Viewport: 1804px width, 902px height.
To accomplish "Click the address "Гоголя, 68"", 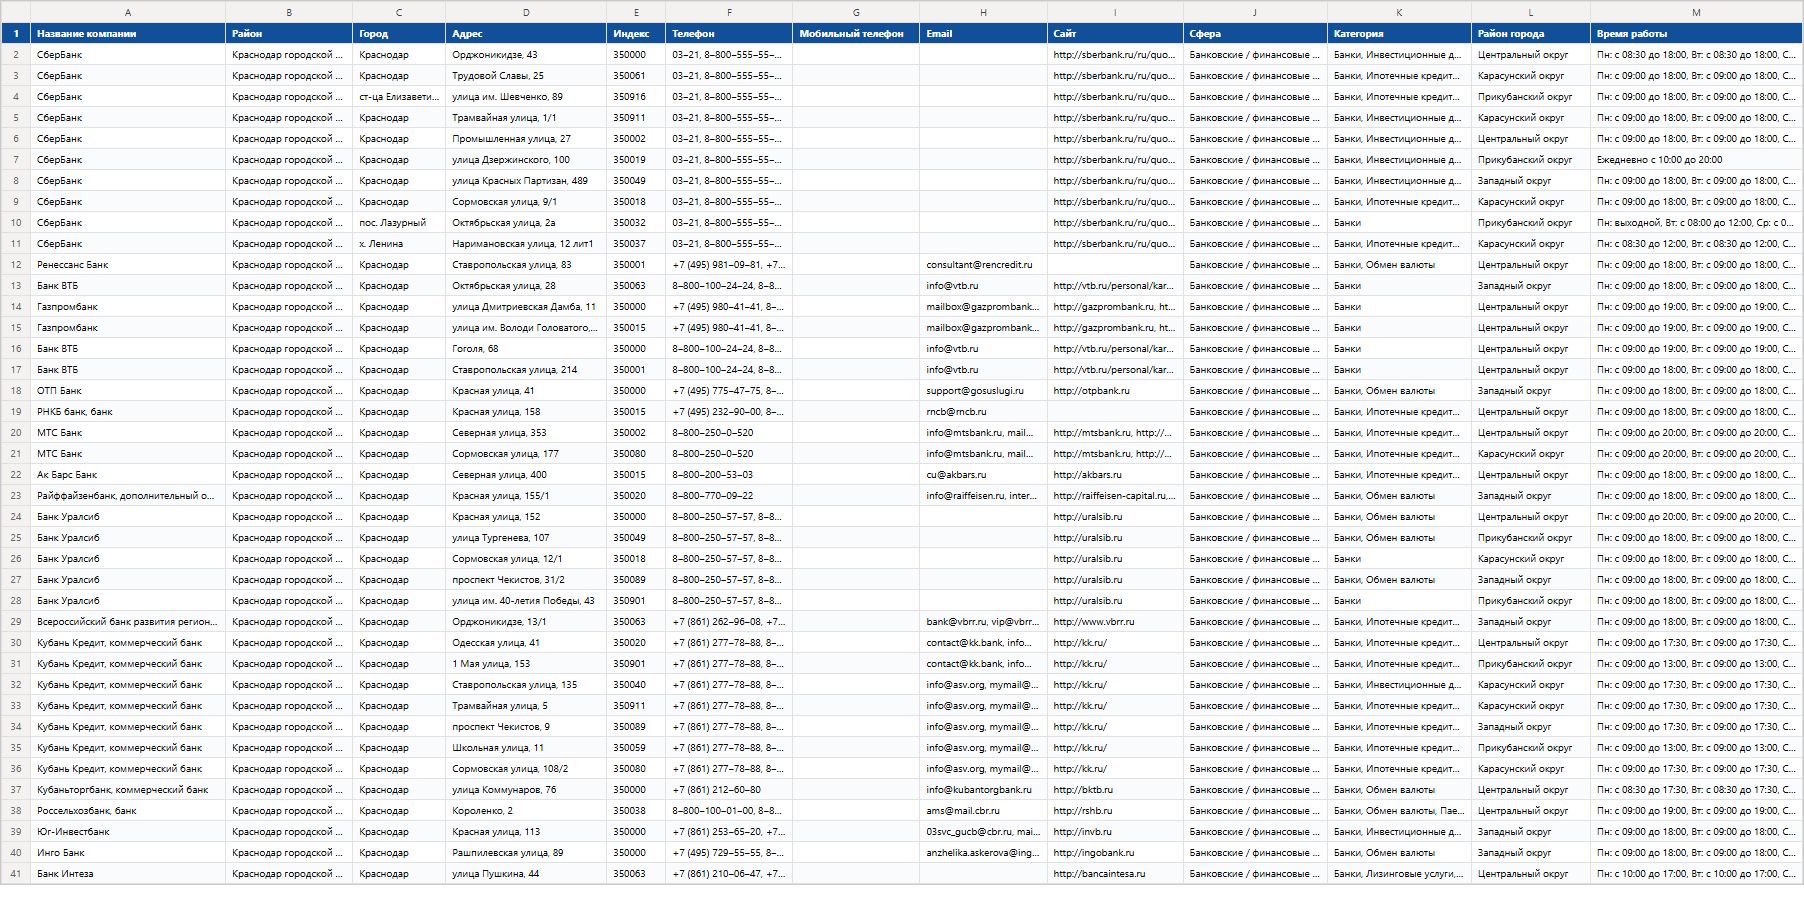I will (526, 349).
